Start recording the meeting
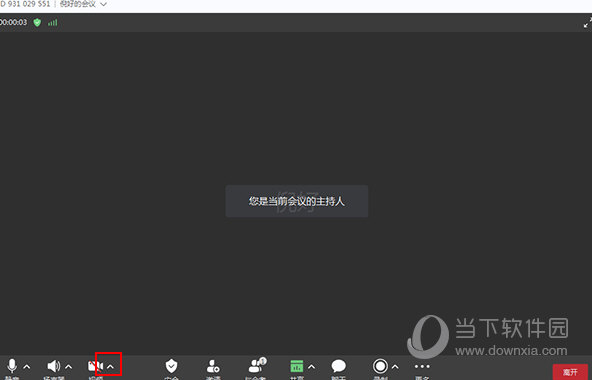Viewport: 592px width, 380px height. click(x=380, y=368)
